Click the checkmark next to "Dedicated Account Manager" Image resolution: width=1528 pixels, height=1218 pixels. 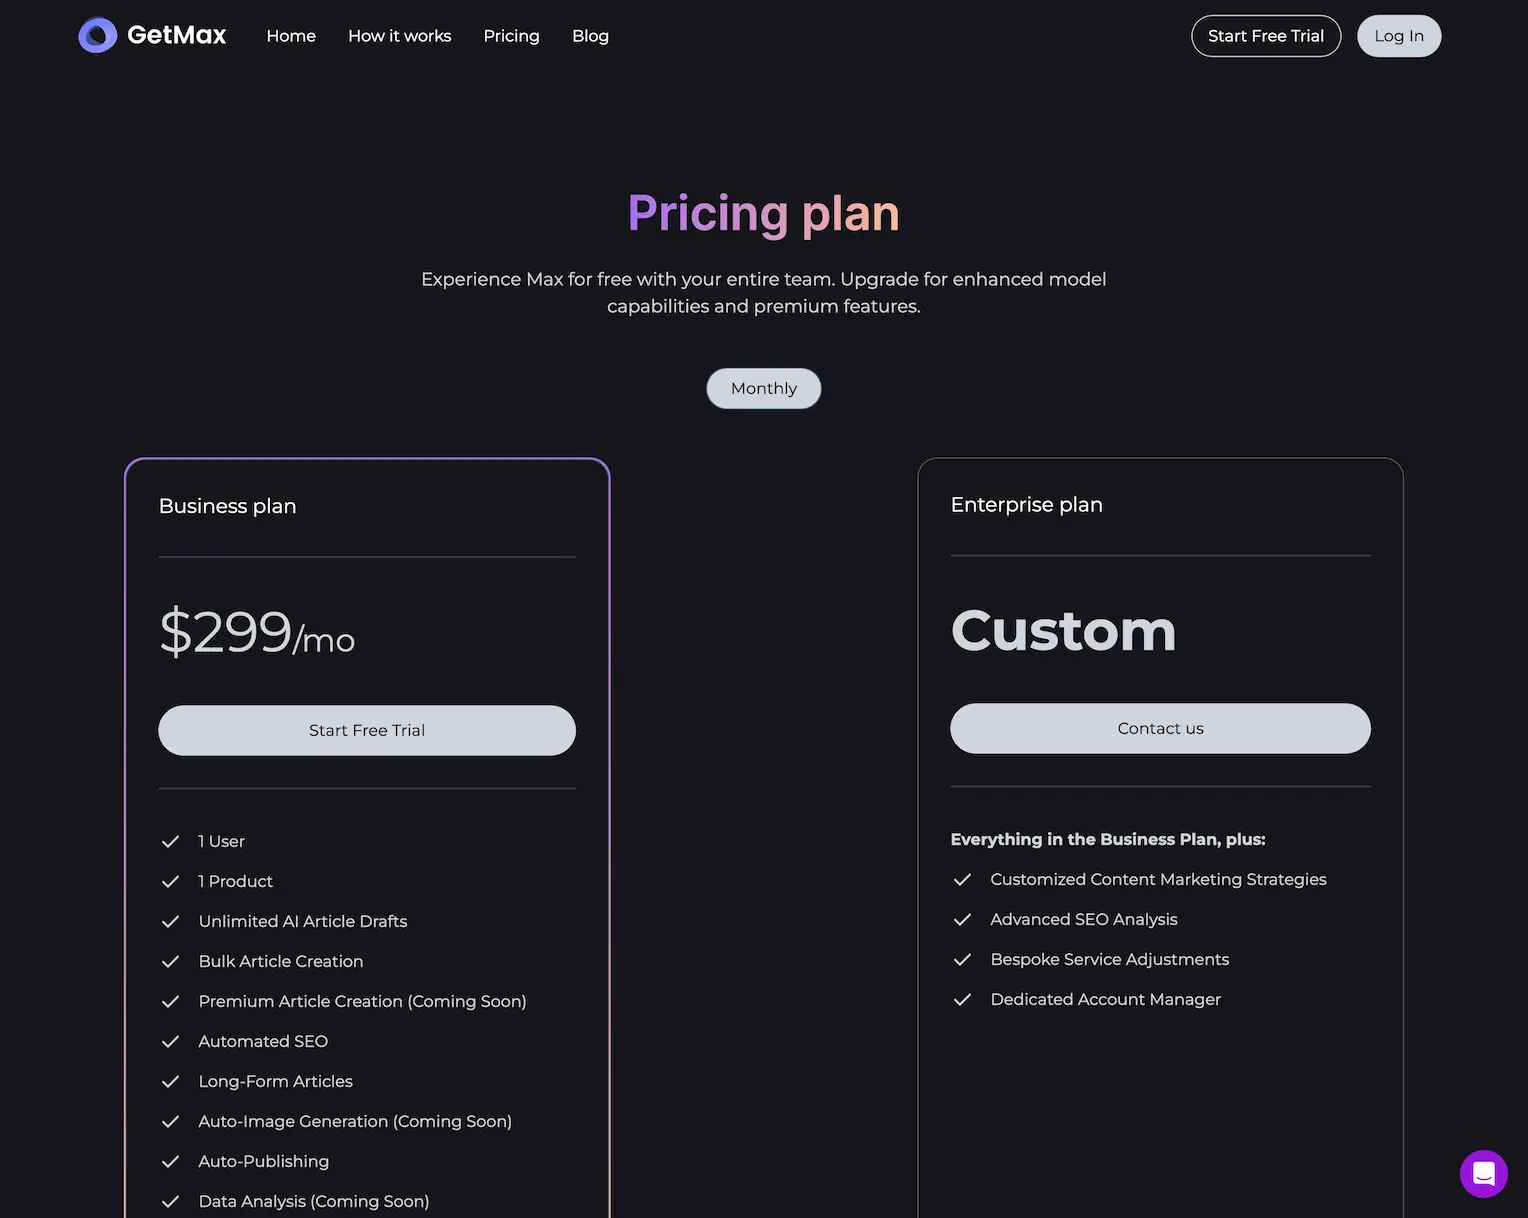[x=962, y=999]
